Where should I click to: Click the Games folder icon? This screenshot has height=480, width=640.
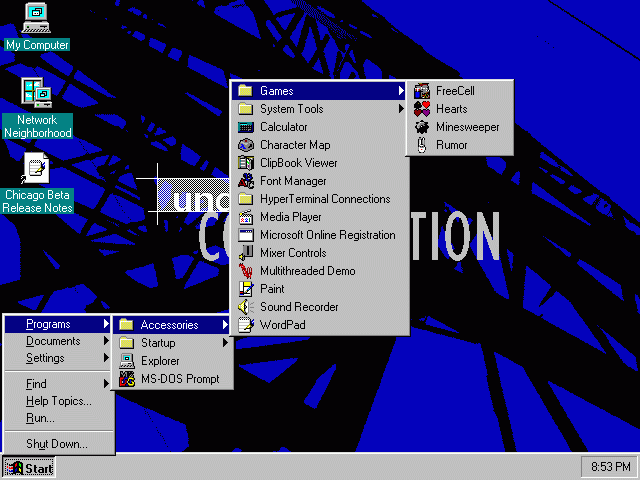245,90
